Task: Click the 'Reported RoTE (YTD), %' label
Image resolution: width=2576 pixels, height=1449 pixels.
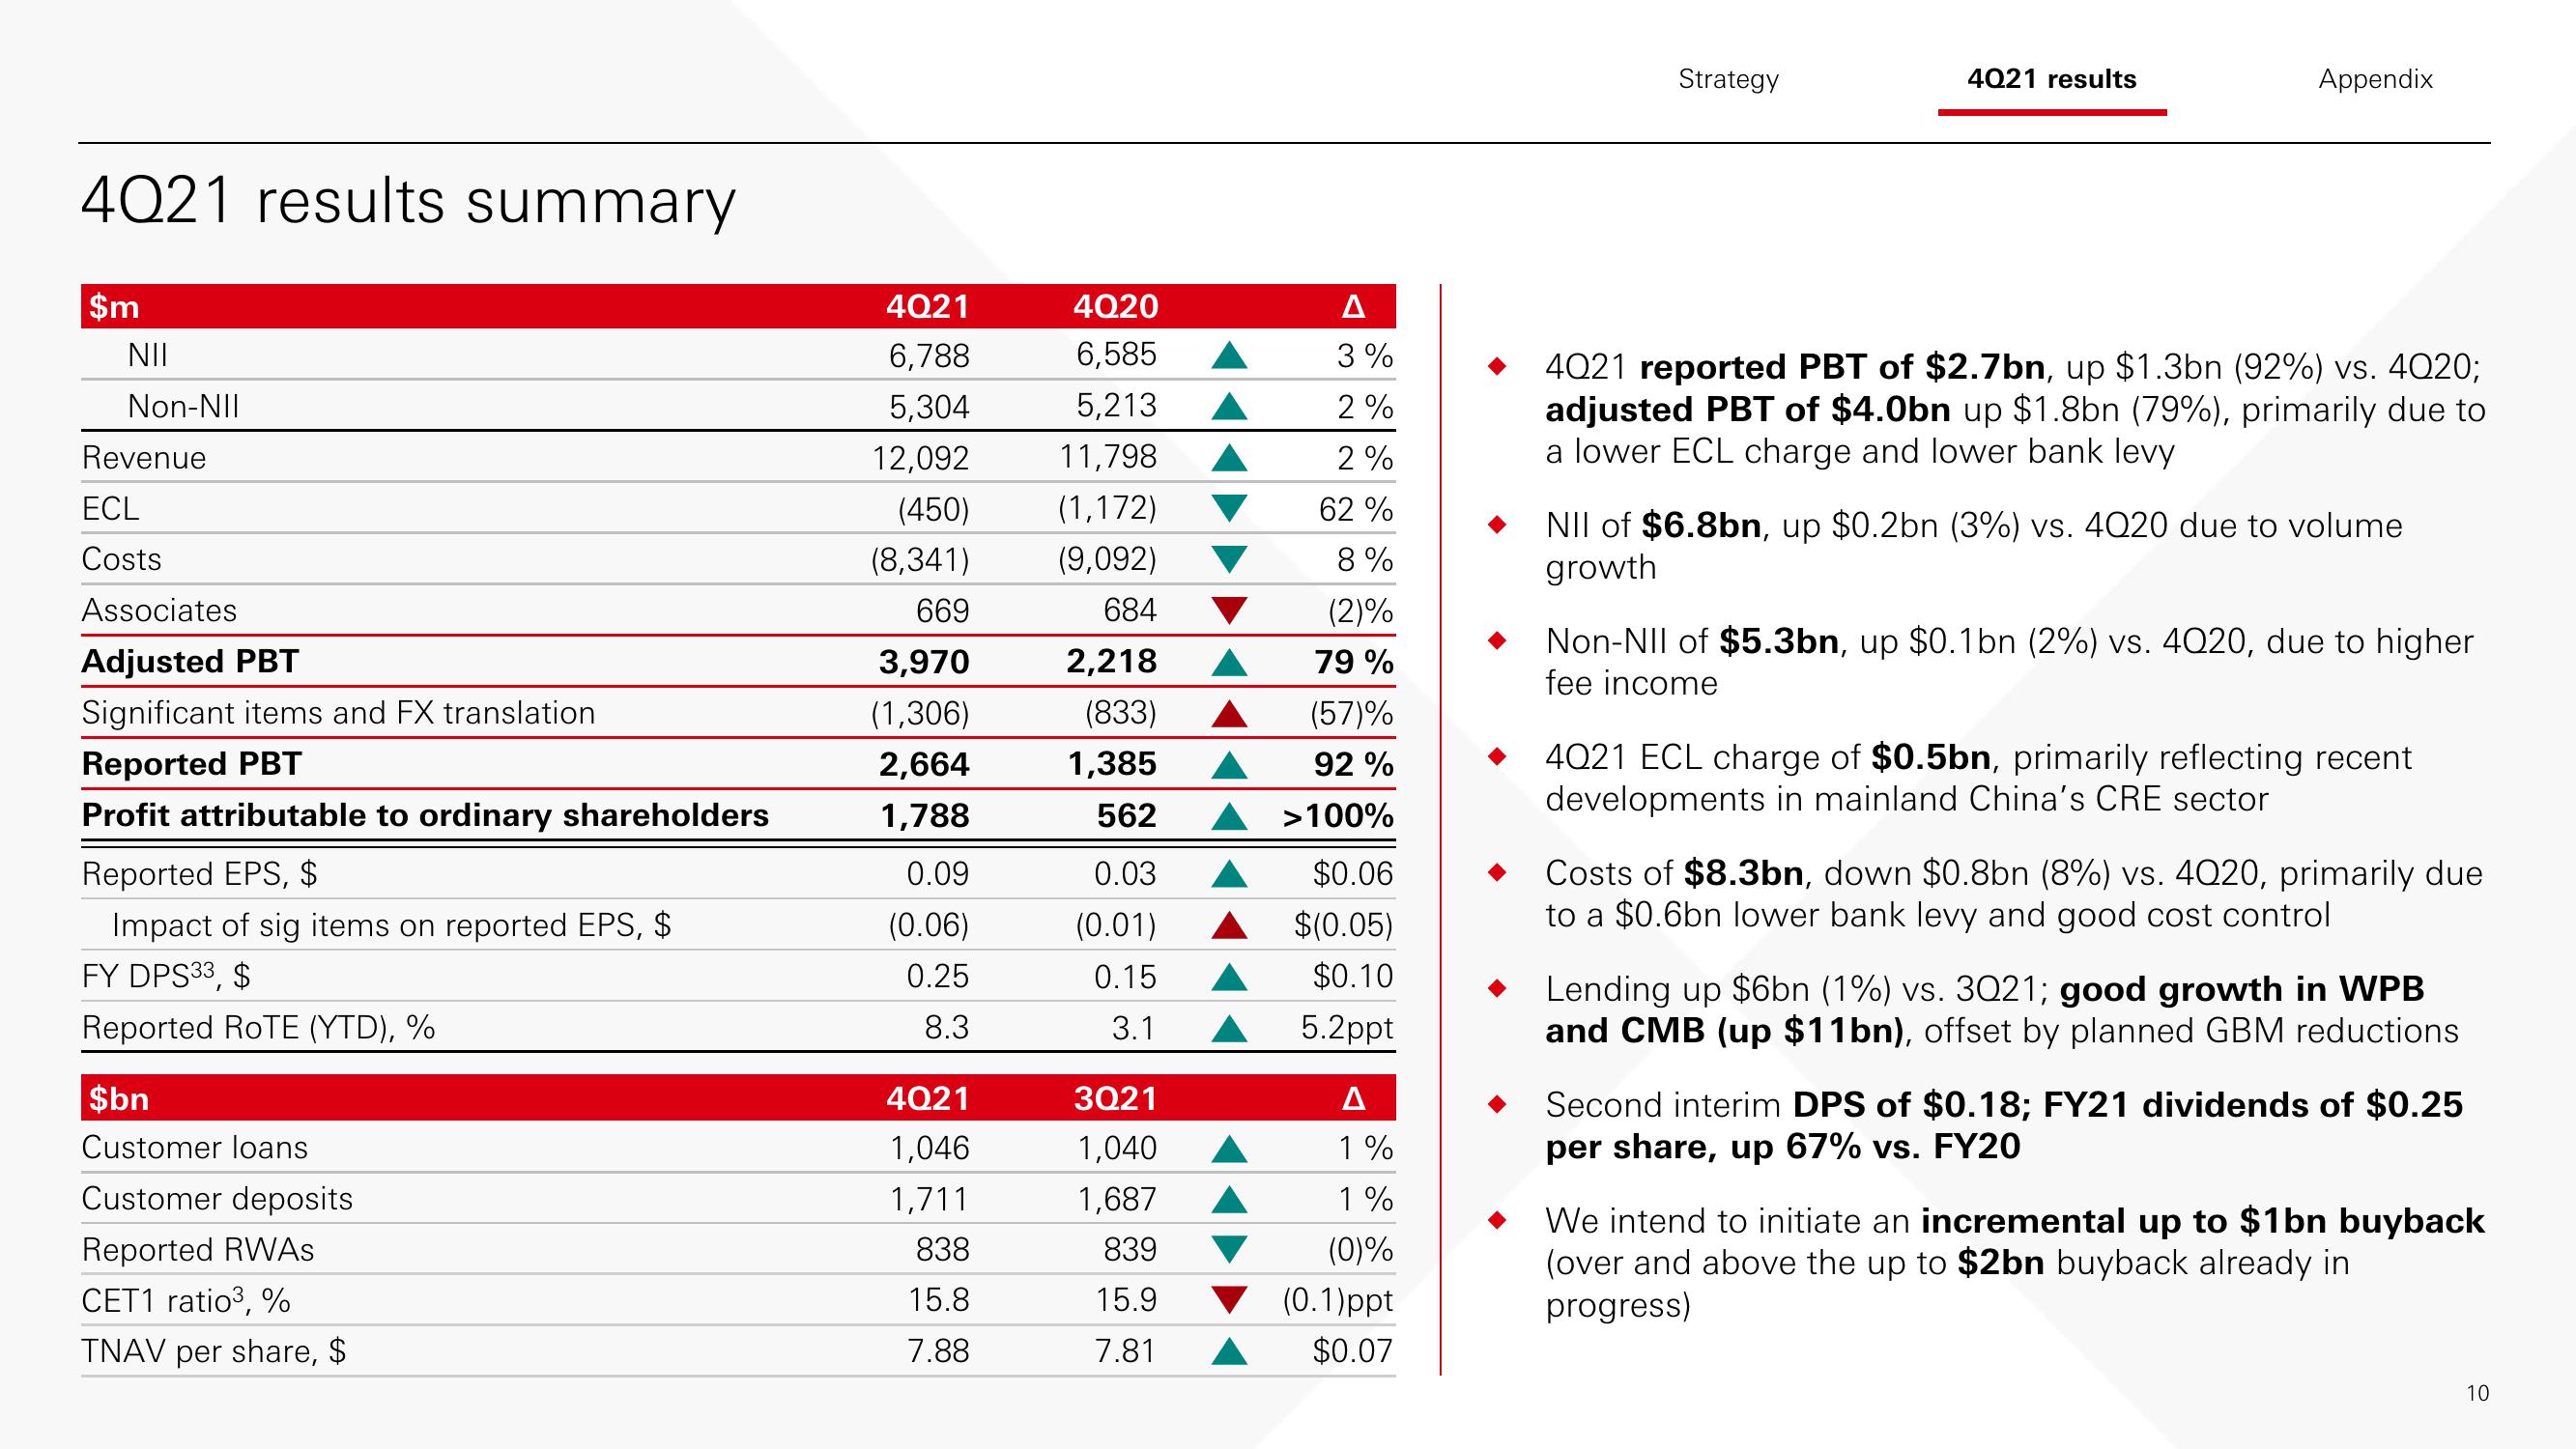Action: tap(258, 1028)
